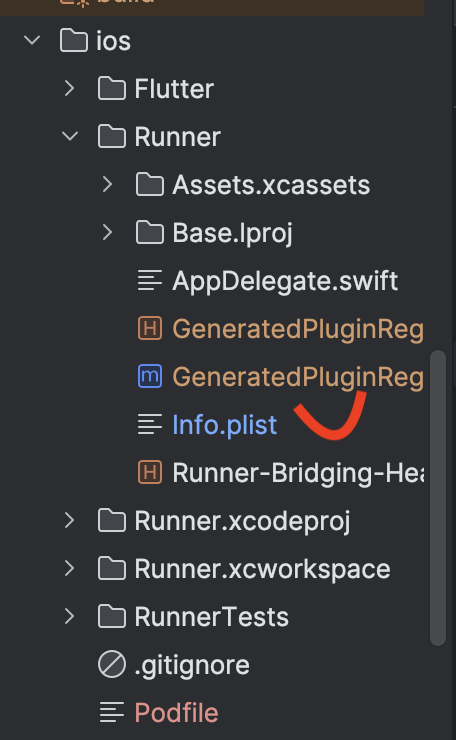Open the GeneratedPluginReg header file name

[298, 329]
